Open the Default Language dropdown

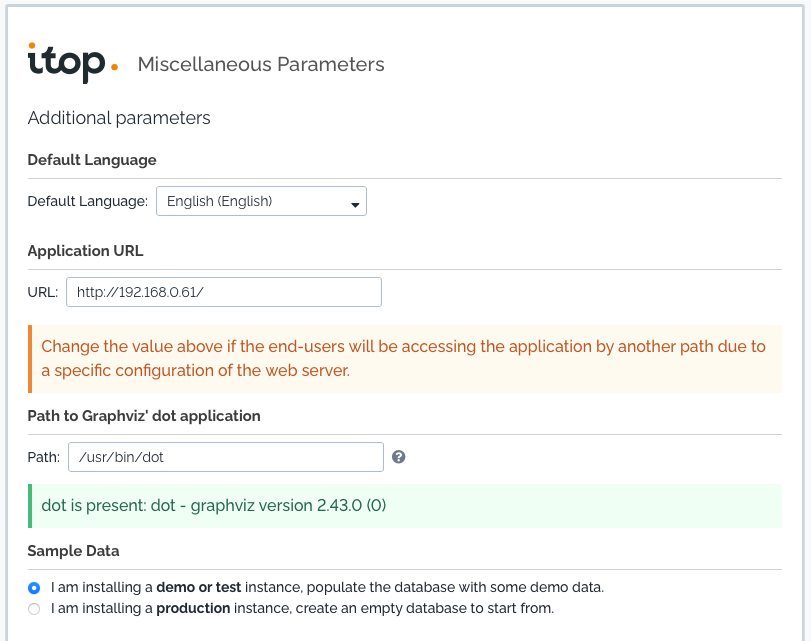(261, 201)
